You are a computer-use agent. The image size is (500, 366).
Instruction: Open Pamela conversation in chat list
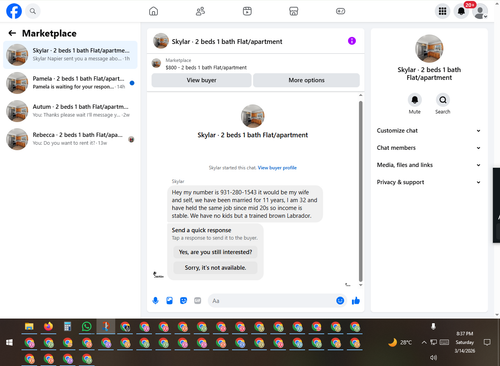point(70,83)
